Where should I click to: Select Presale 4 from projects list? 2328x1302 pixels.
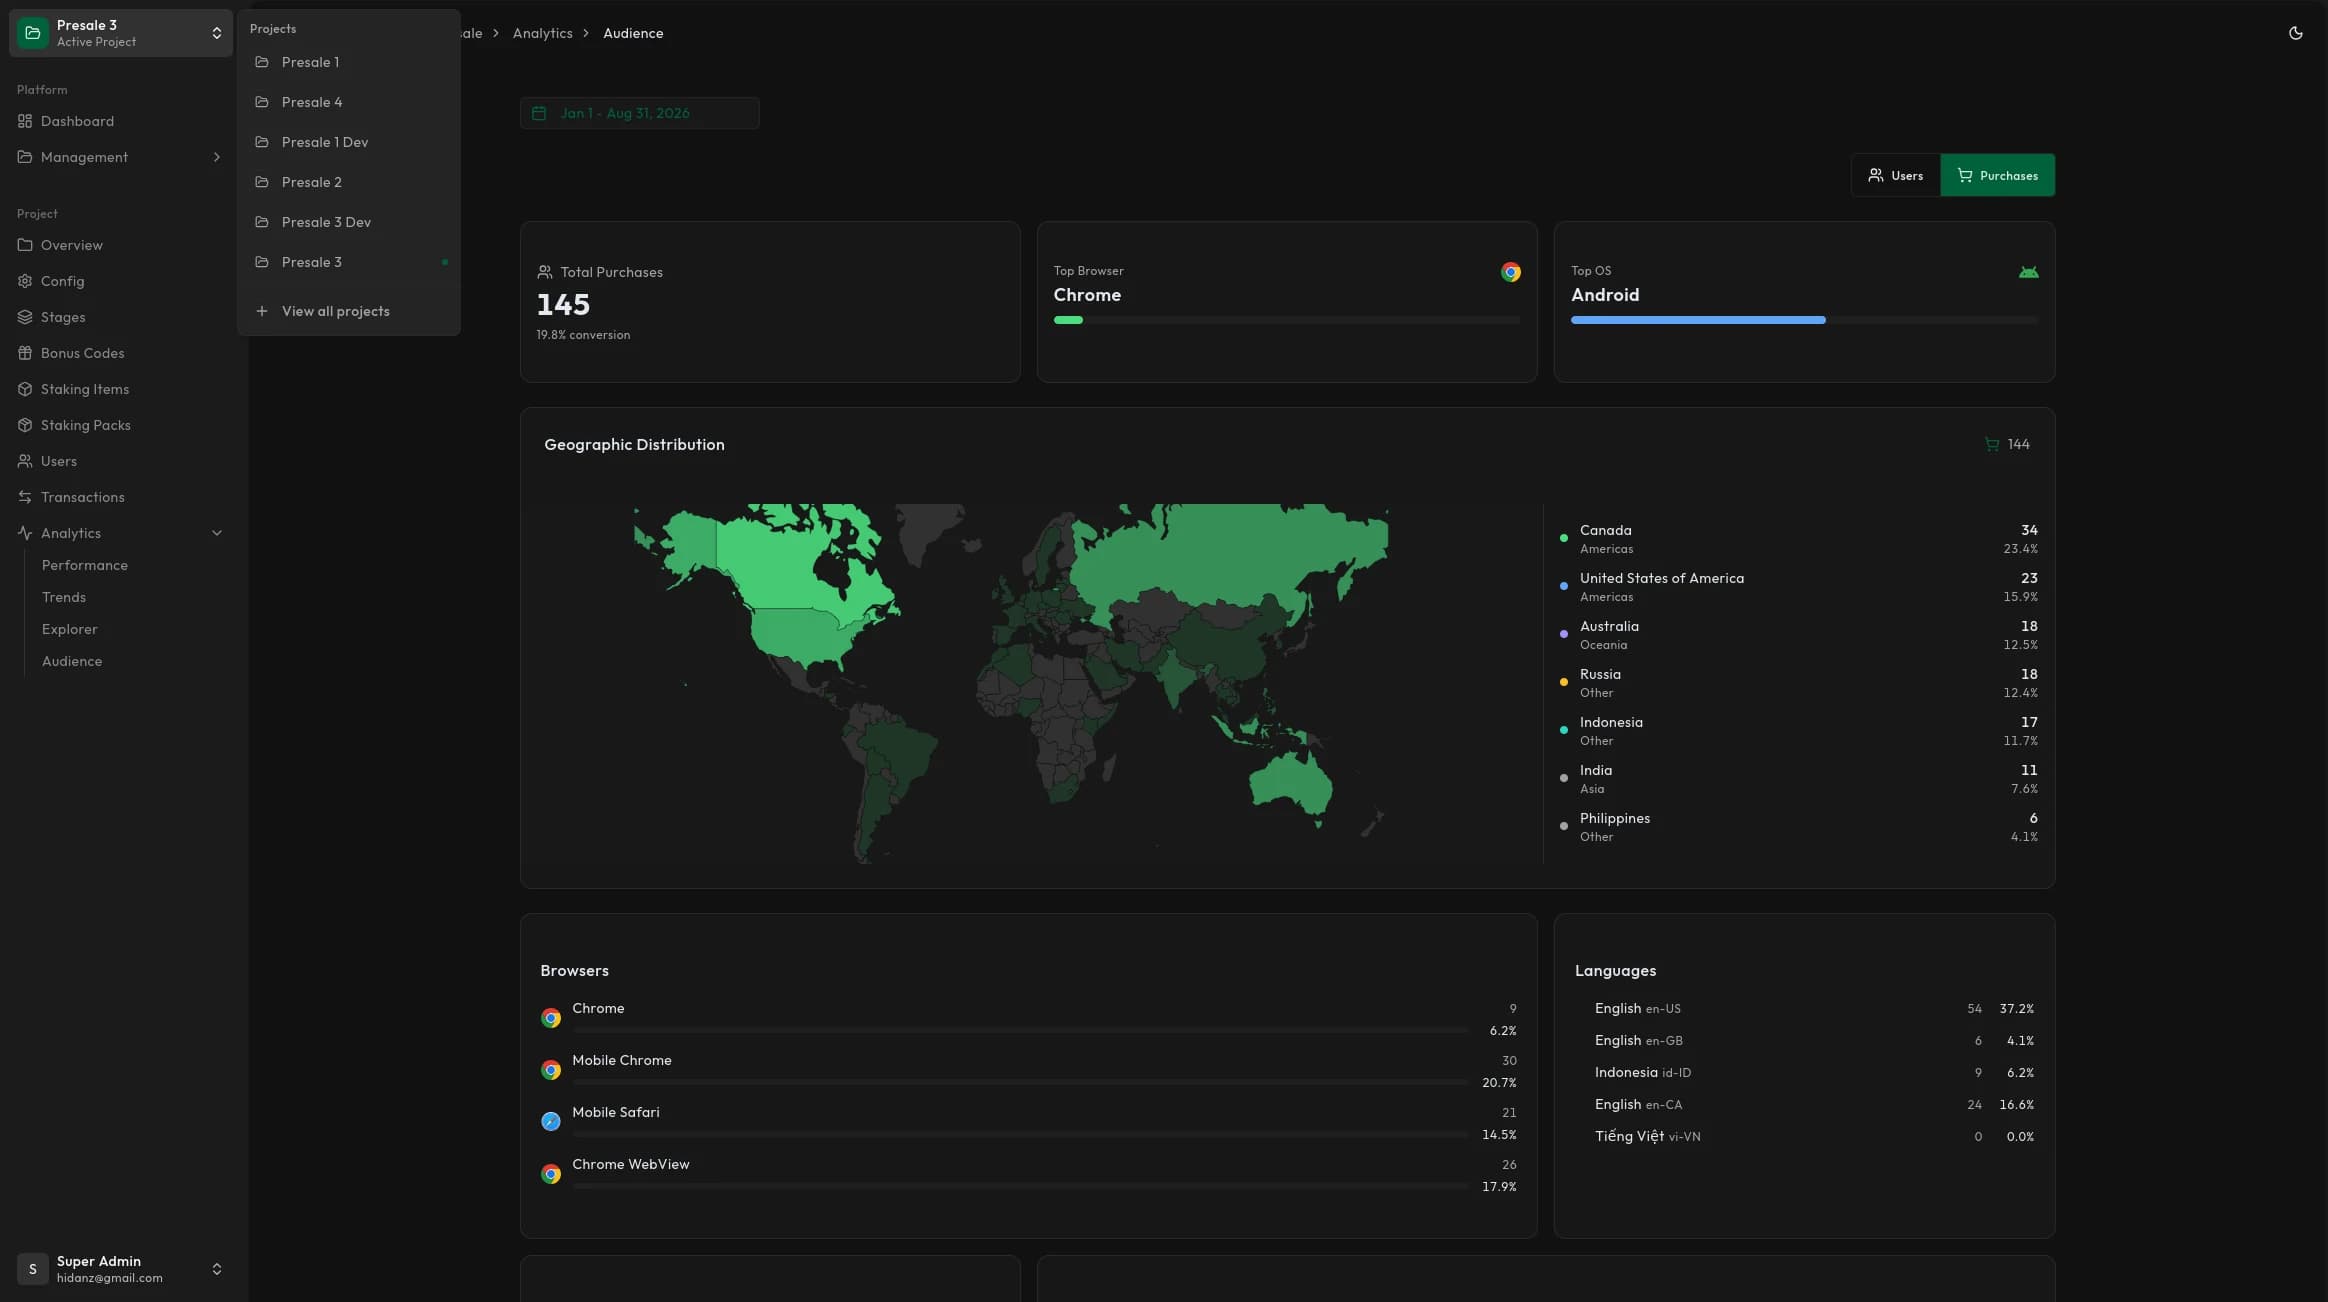tap(349, 102)
